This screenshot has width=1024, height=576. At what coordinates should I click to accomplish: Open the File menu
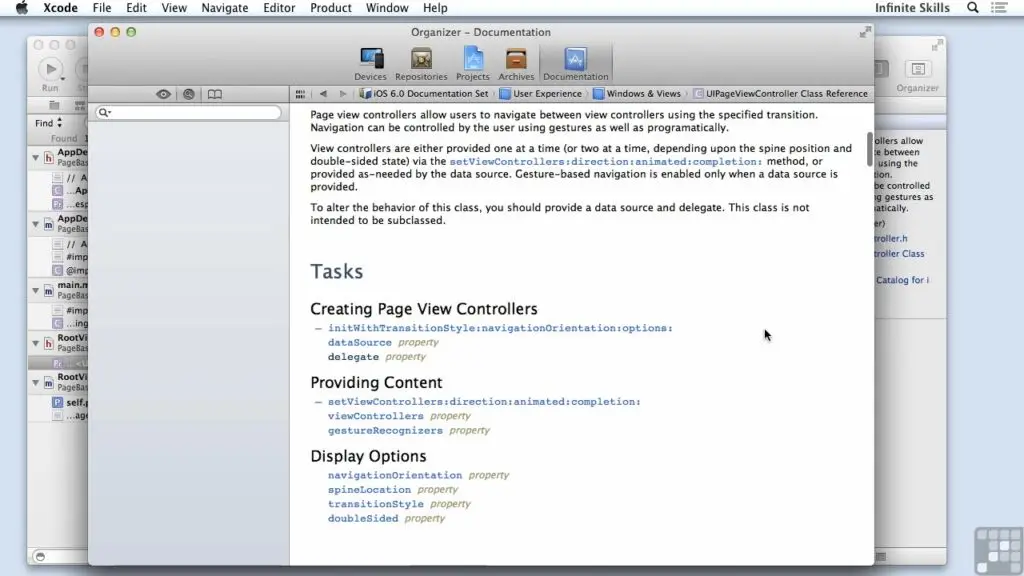pos(102,8)
